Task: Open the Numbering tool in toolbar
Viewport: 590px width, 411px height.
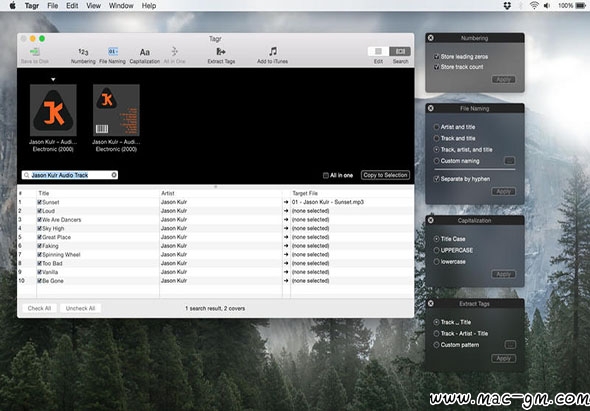Action: (x=83, y=52)
